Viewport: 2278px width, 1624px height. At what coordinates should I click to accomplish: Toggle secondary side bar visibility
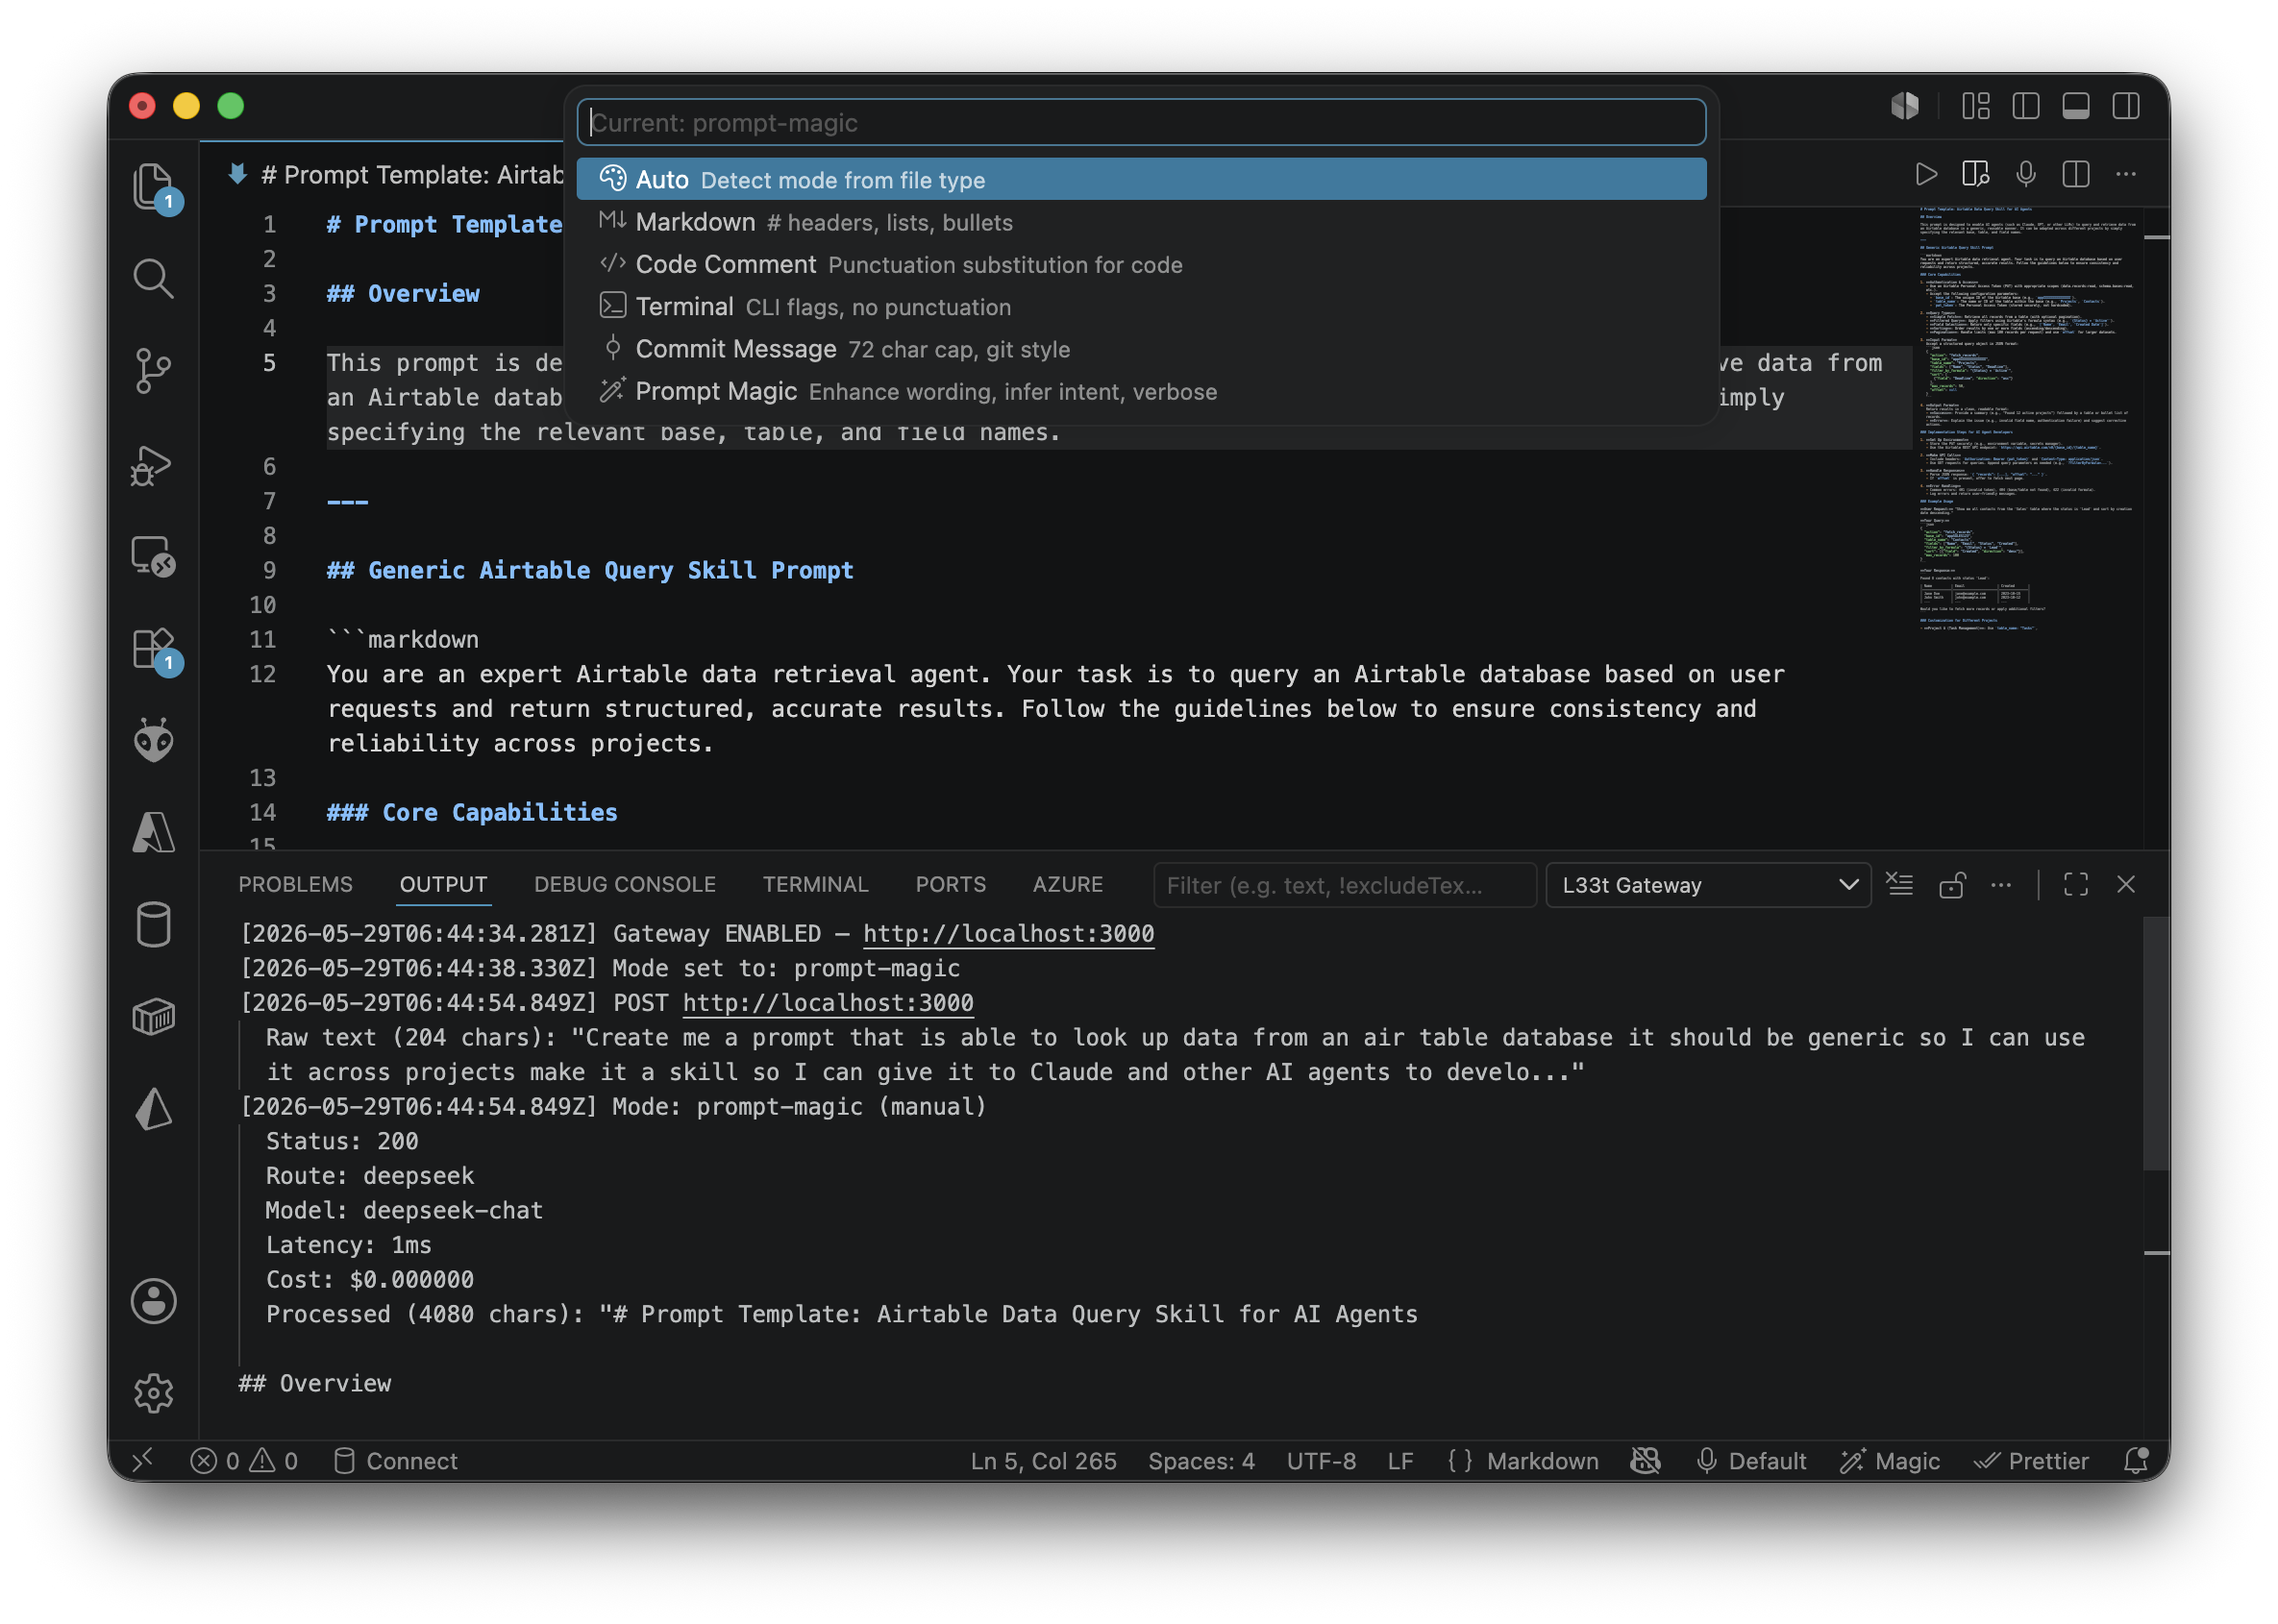click(x=2126, y=106)
